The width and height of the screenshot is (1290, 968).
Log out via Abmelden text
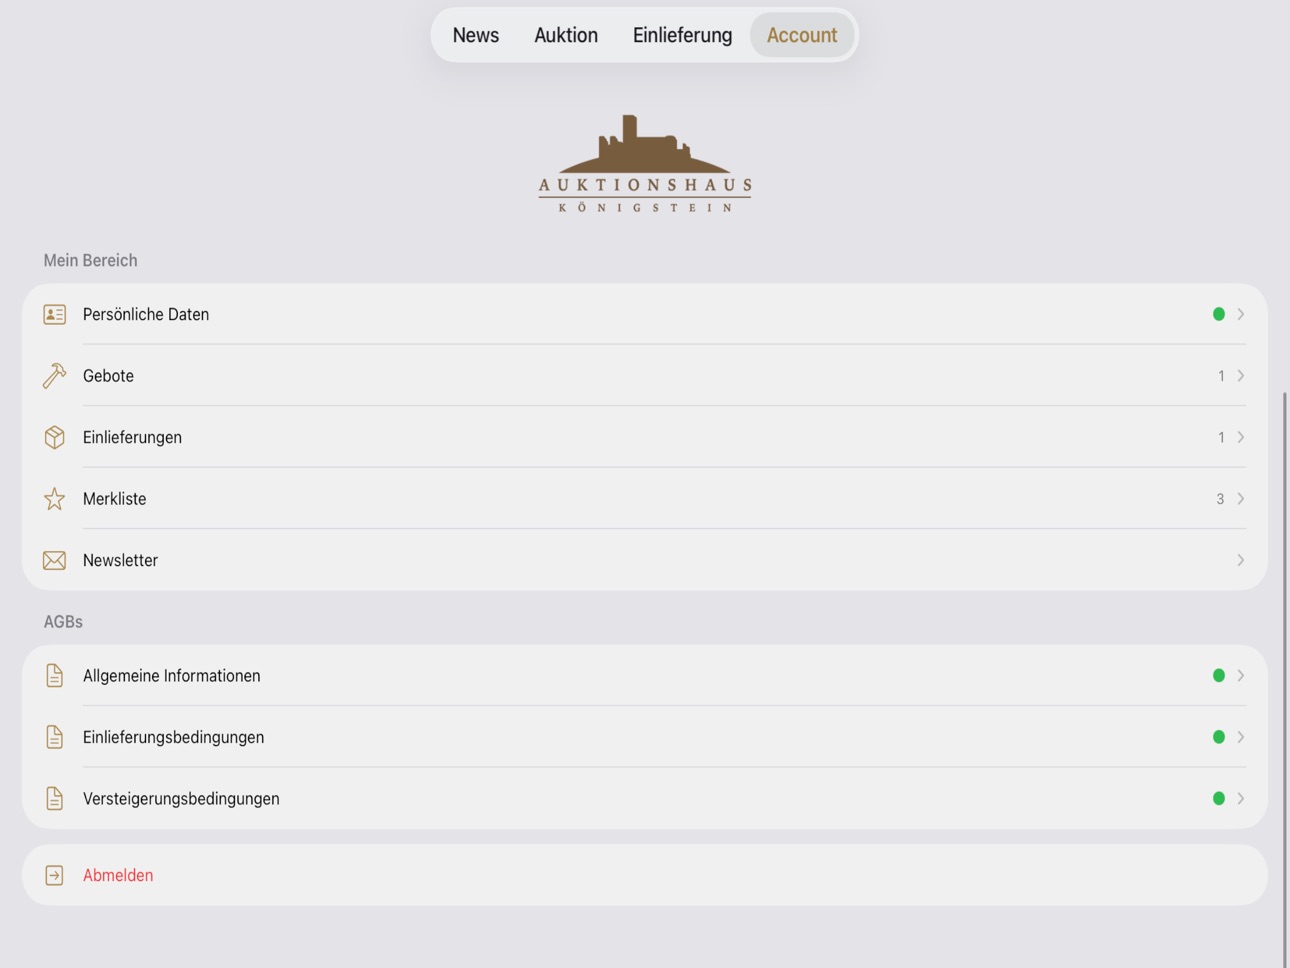[118, 875]
